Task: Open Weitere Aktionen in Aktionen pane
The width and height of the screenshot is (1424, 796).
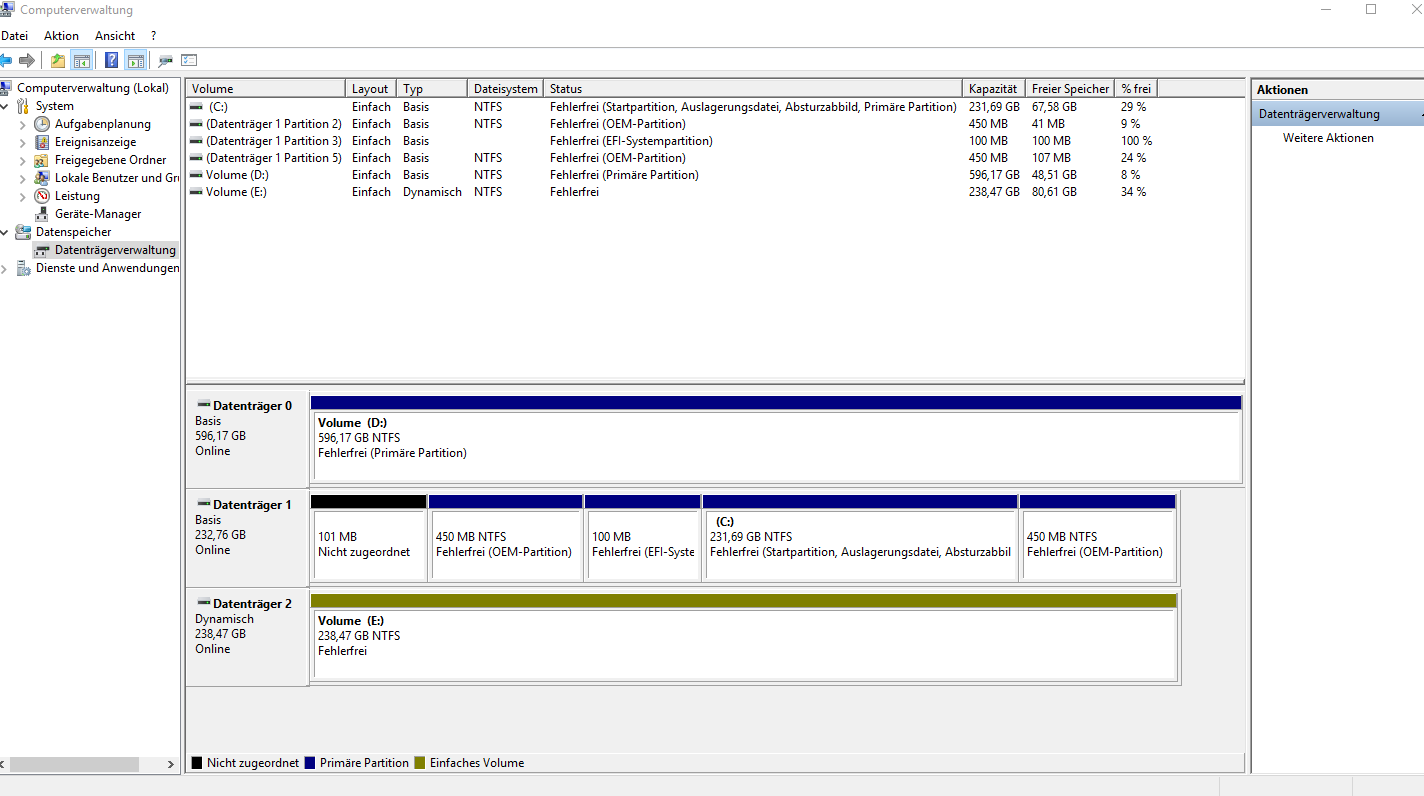Action: [x=1328, y=138]
